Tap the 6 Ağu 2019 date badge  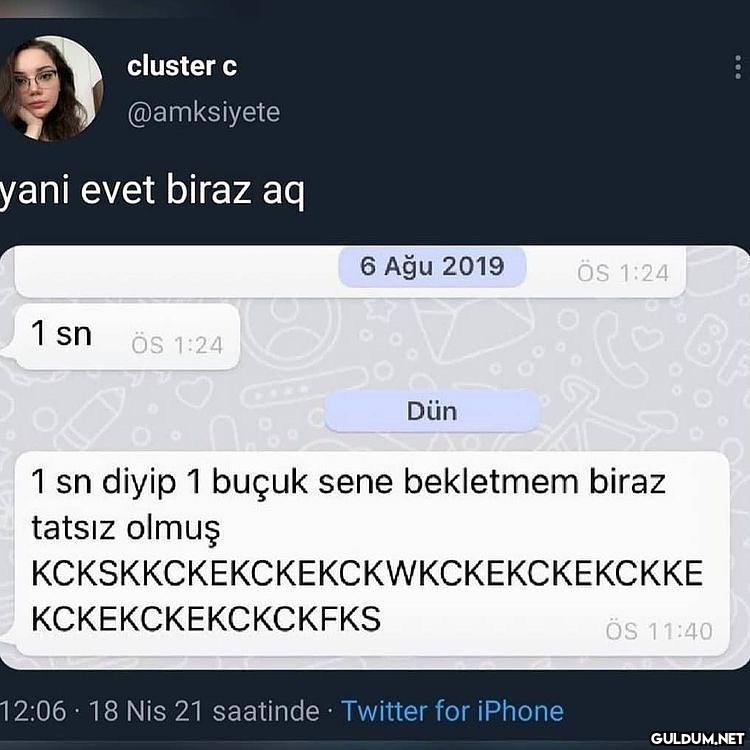coord(432,266)
